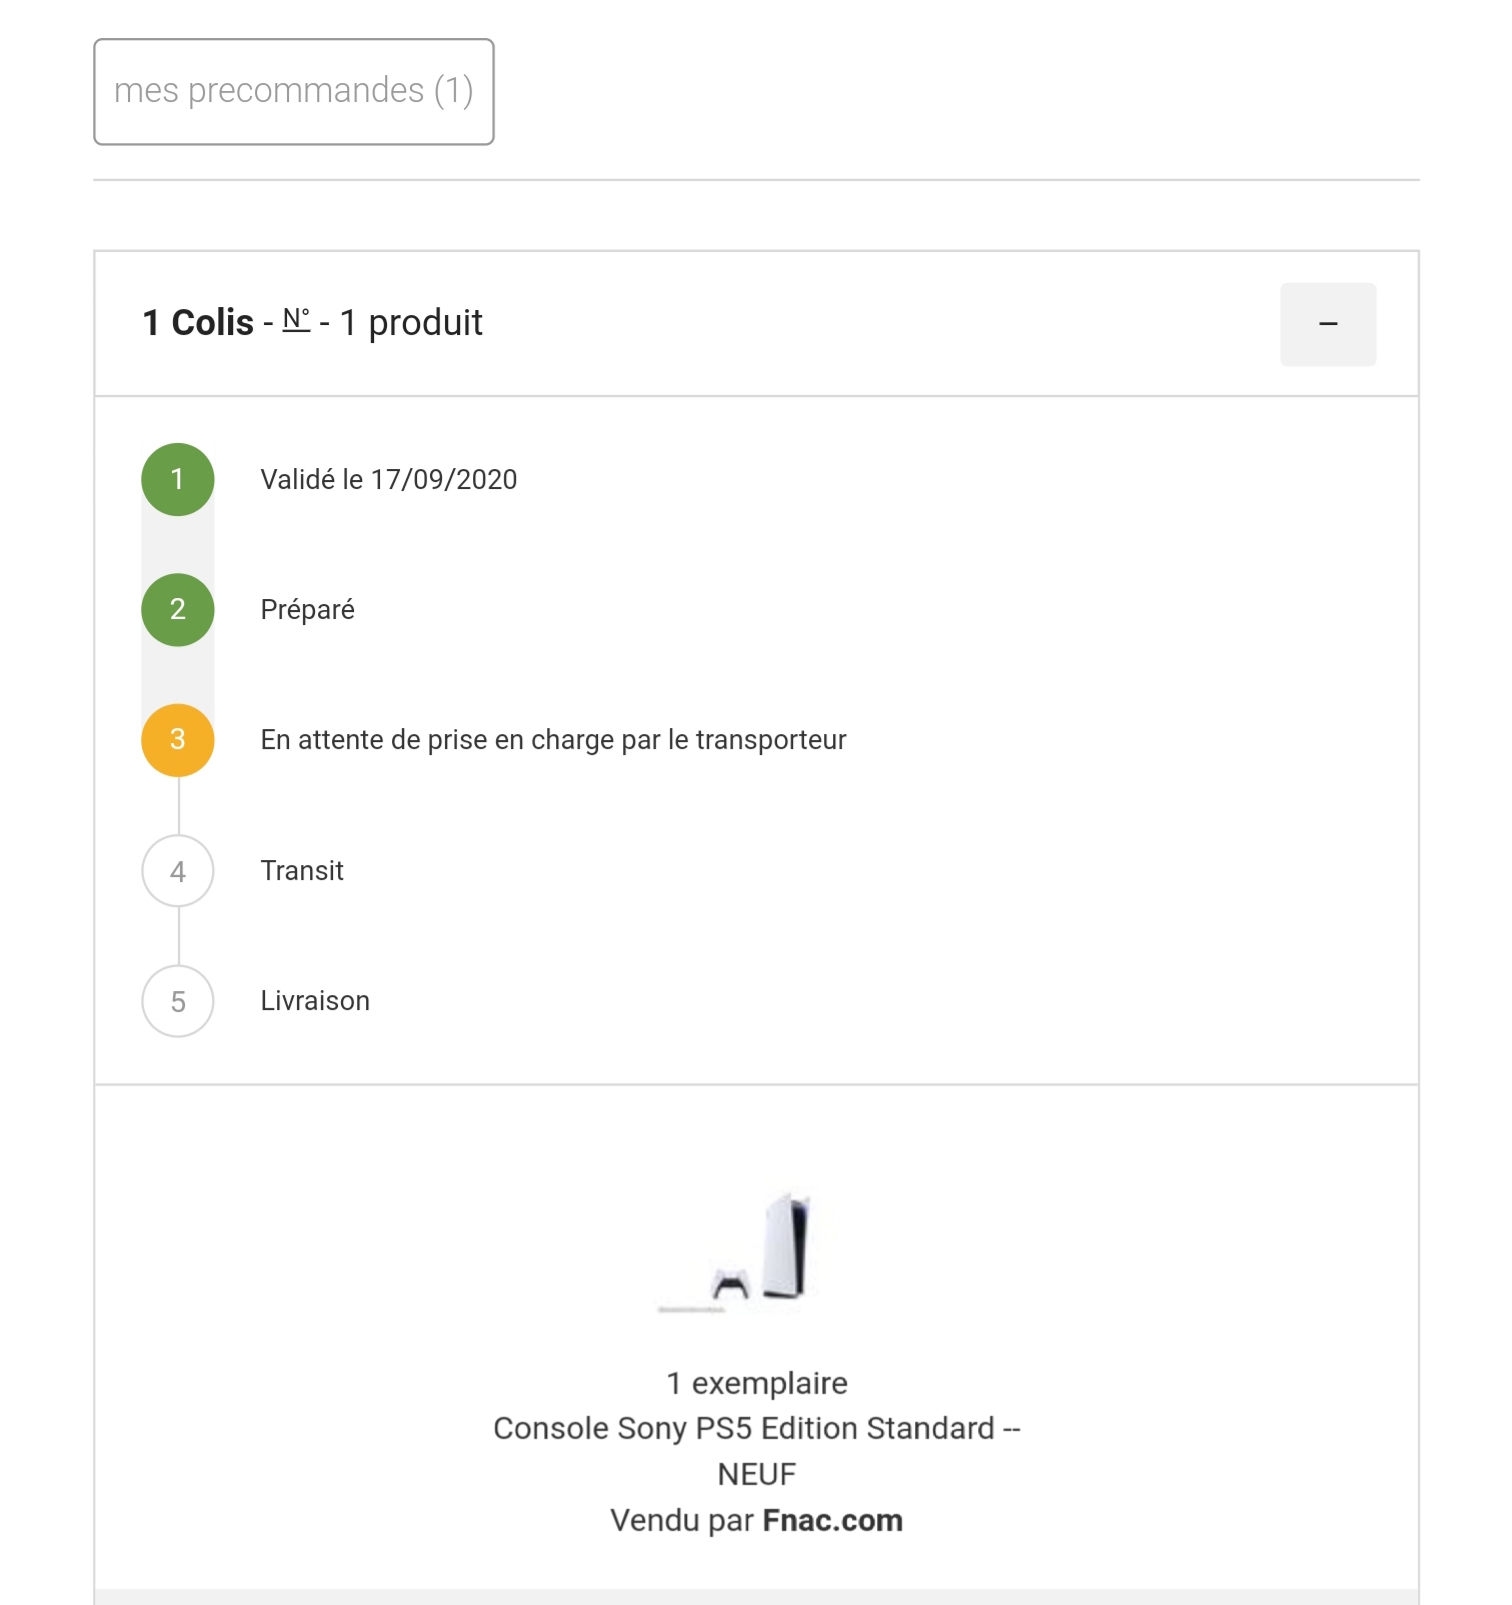This screenshot has height=1605, width=1512.
Task: Click the 1 Colis header title
Action: click(198, 323)
